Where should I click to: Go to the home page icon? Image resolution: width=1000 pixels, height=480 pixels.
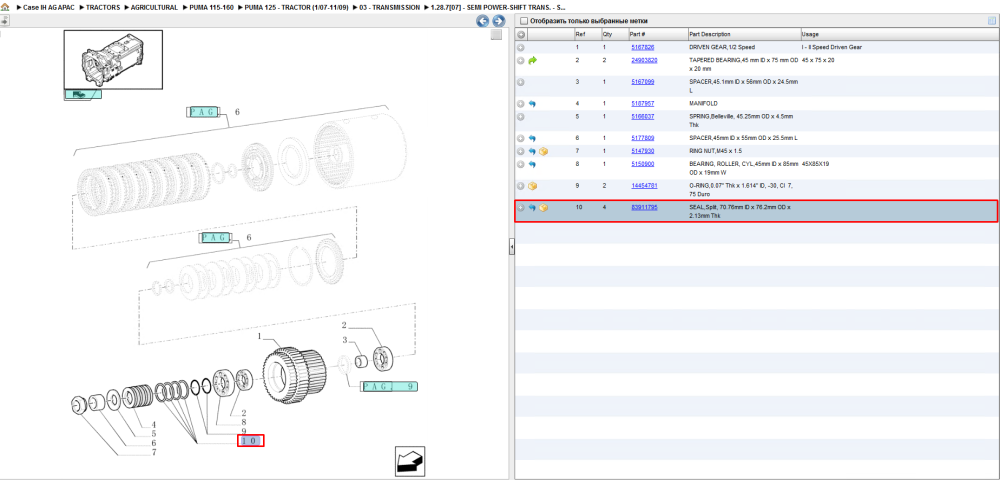tap(5, 7)
